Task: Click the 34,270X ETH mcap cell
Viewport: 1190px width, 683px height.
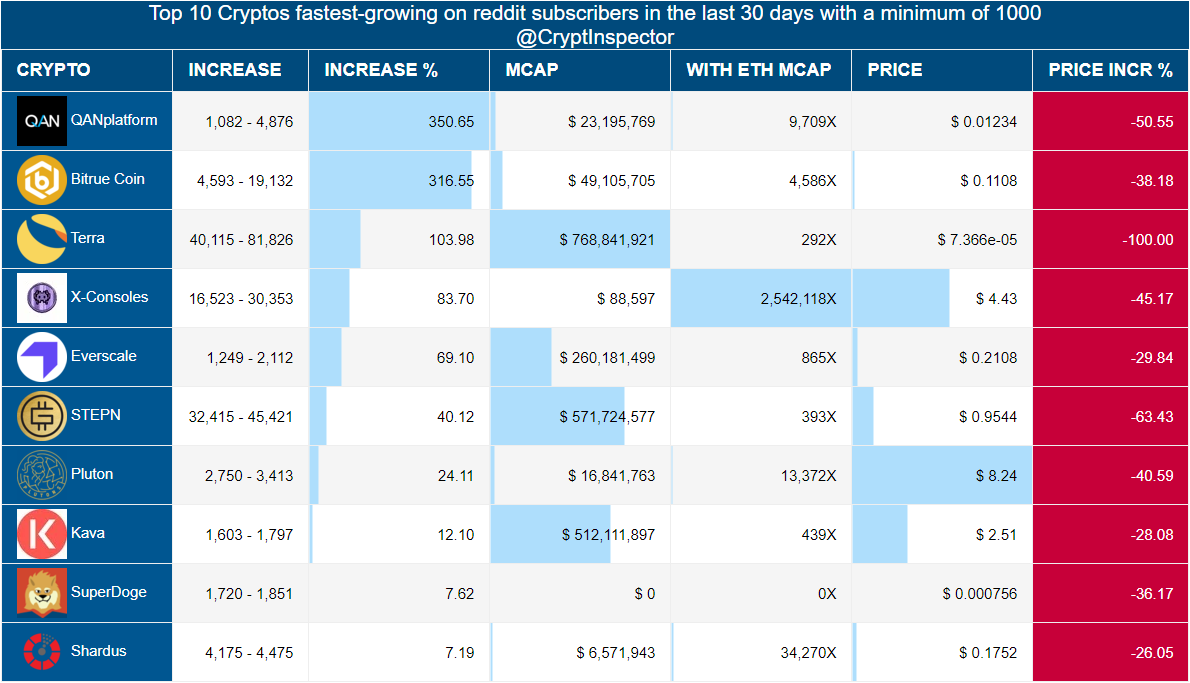Action: pyautogui.click(x=761, y=653)
